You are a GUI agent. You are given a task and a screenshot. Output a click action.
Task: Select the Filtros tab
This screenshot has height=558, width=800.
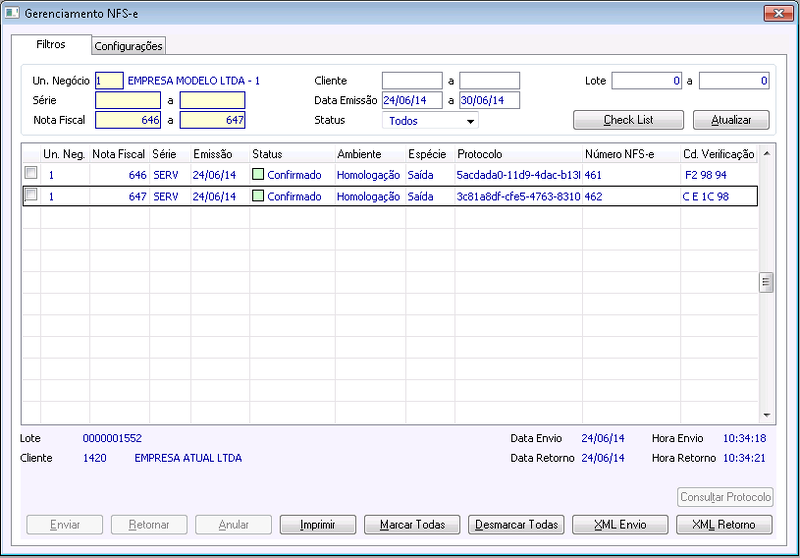pyautogui.click(x=51, y=44)
